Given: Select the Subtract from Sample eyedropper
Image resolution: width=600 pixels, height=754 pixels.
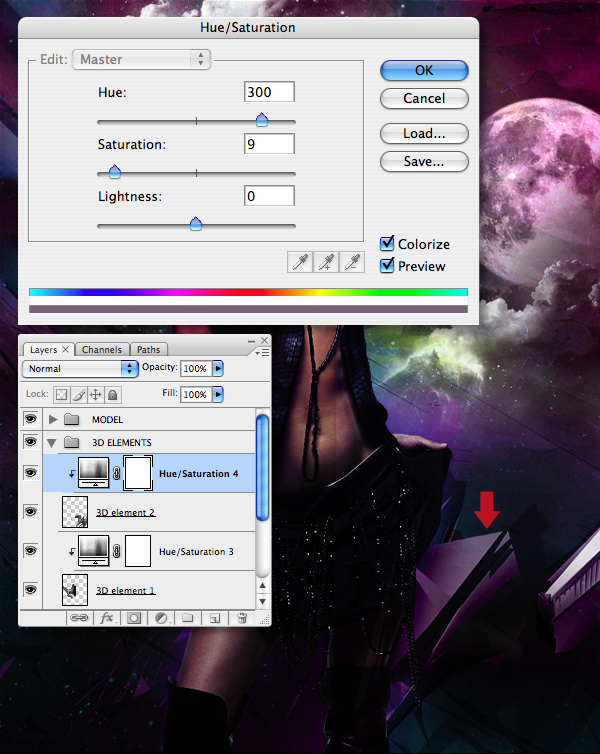Looking at the screenshot, I should tap(352, 262).
